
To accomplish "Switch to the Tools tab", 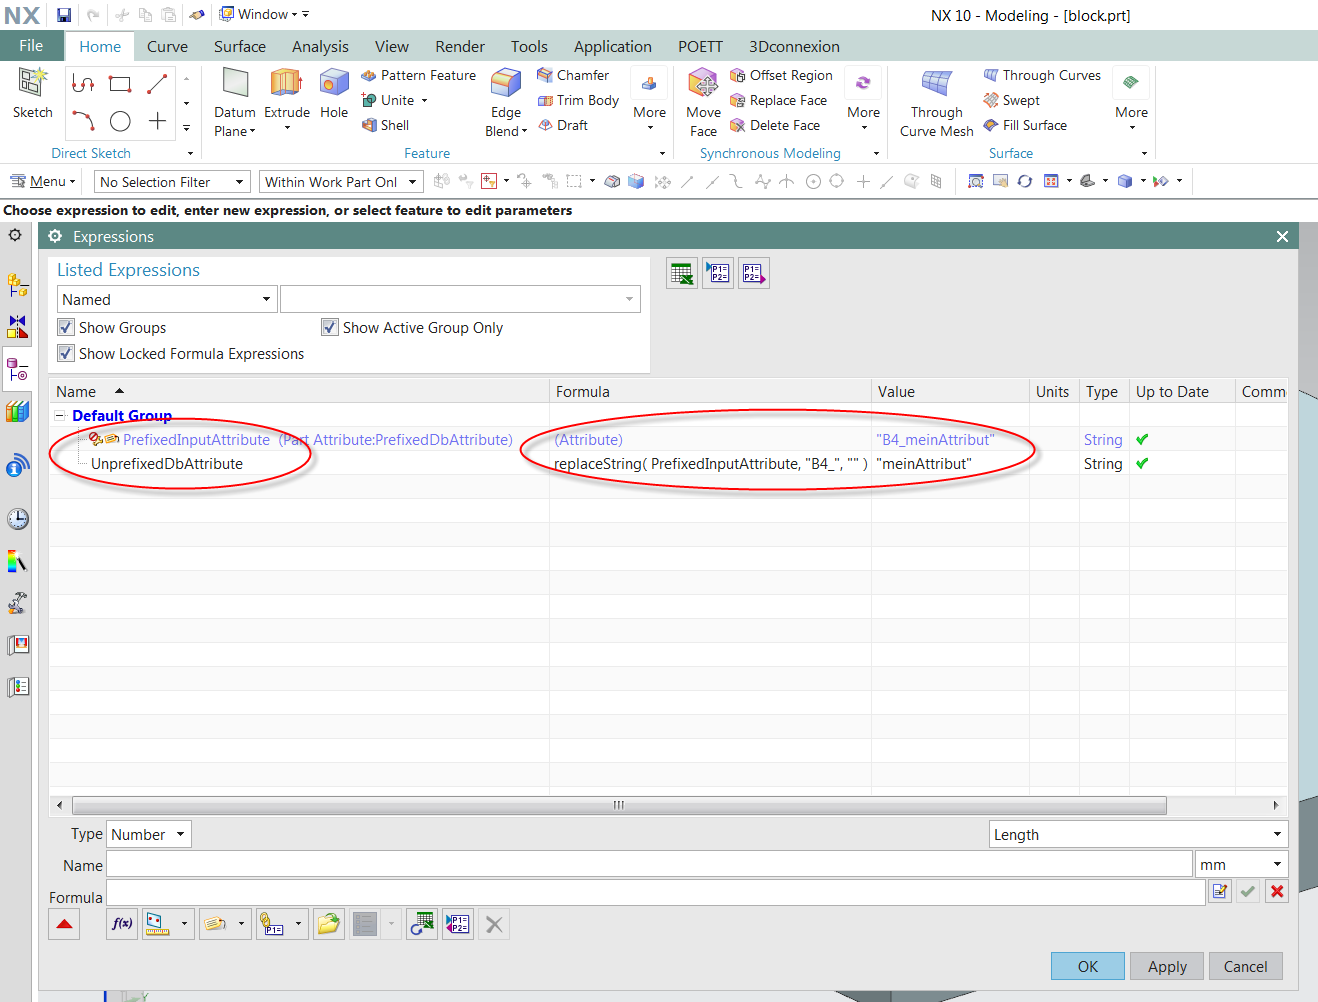I will pos(529,46).
